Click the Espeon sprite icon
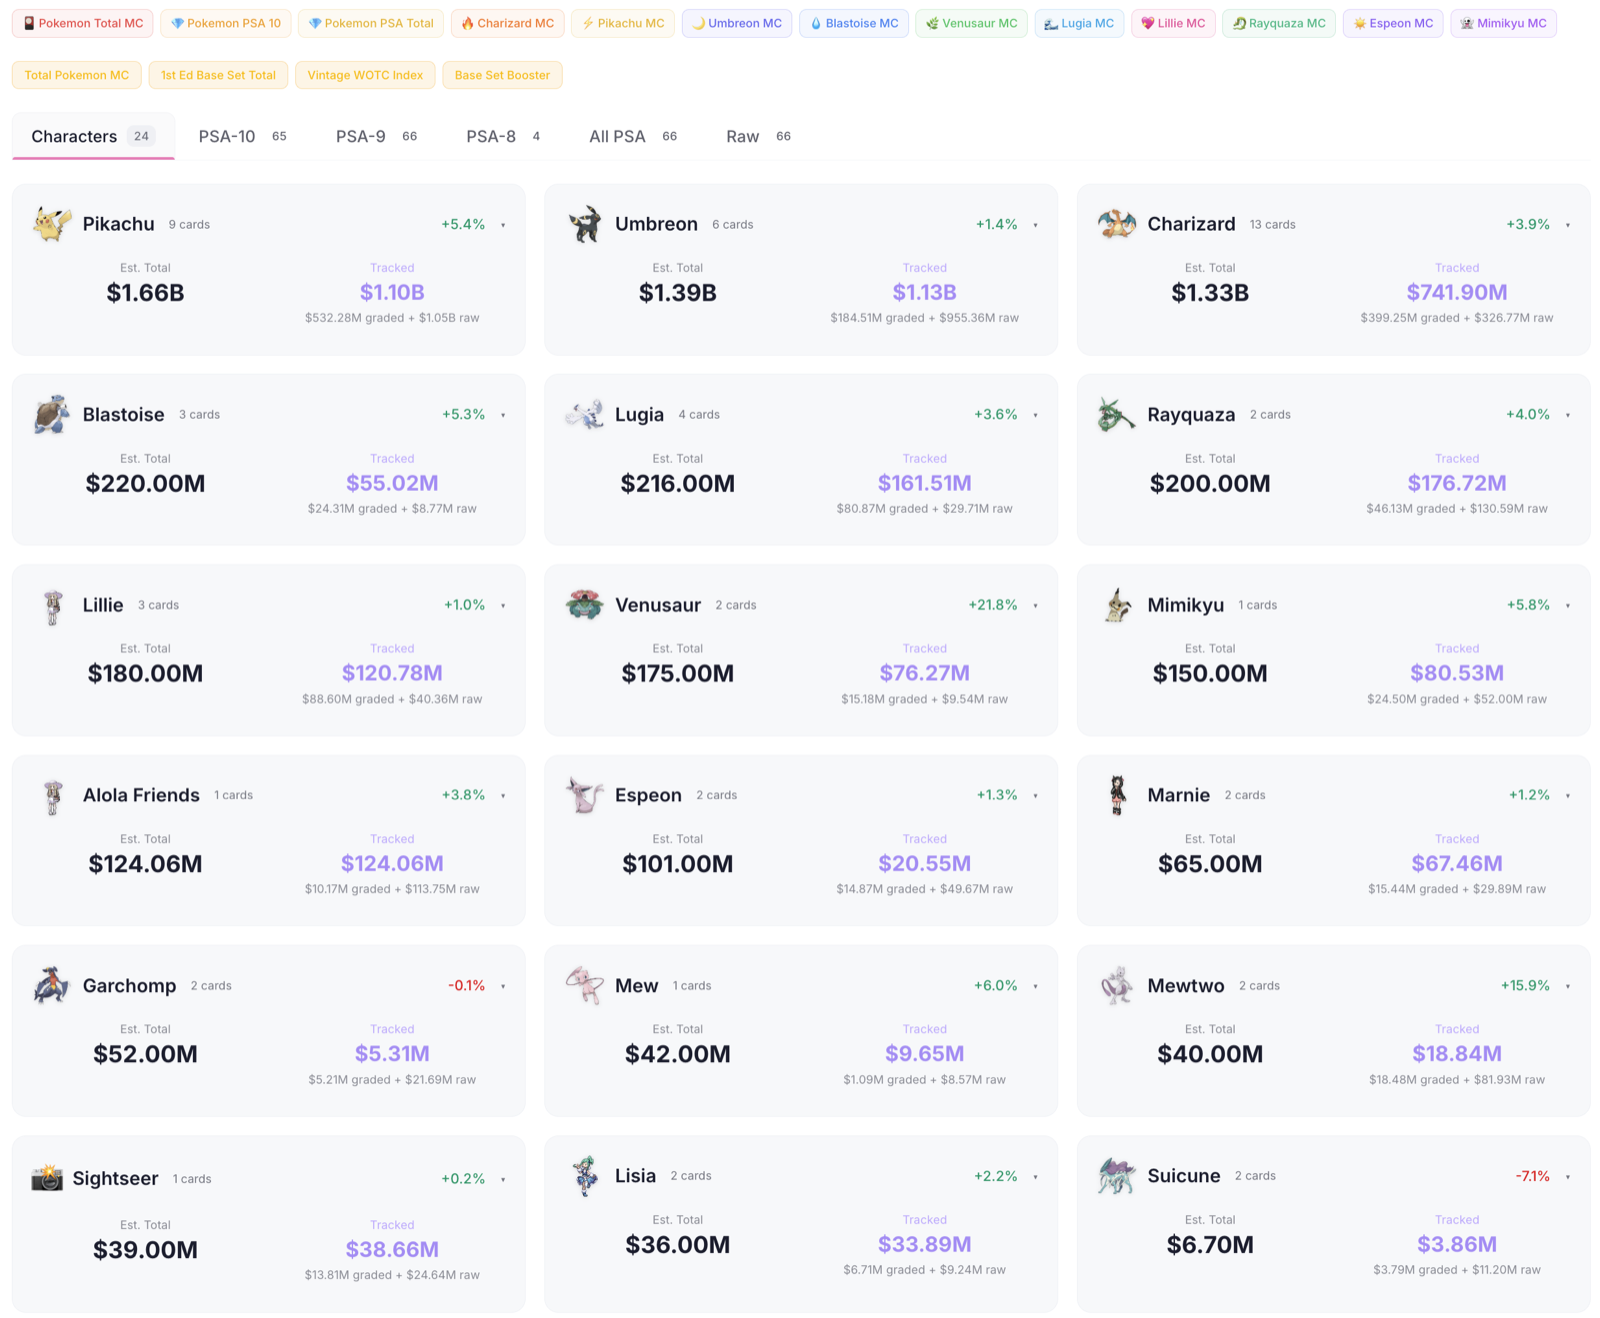 click(x=585, y=795)
